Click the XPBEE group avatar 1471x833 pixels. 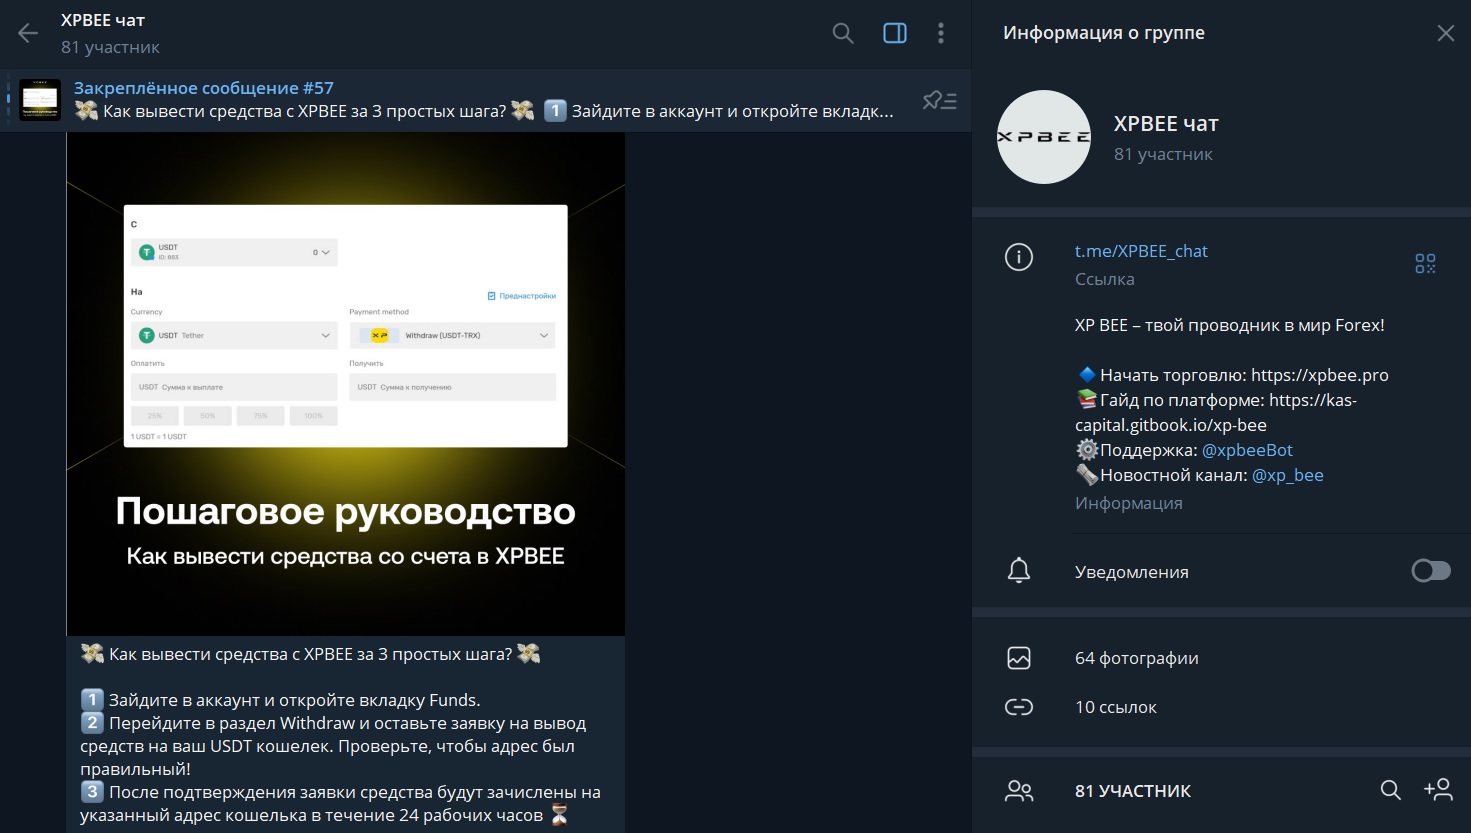(1044, 137)
